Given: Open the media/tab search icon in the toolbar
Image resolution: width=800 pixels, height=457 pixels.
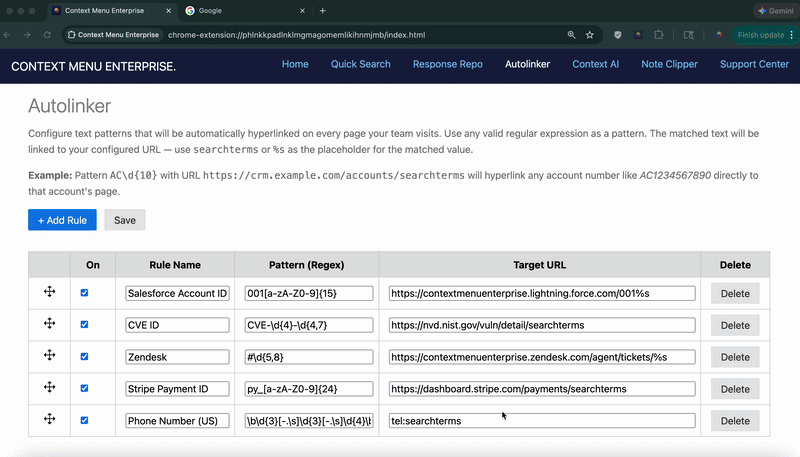Looking at the screenshot, I should click(688, 35).
